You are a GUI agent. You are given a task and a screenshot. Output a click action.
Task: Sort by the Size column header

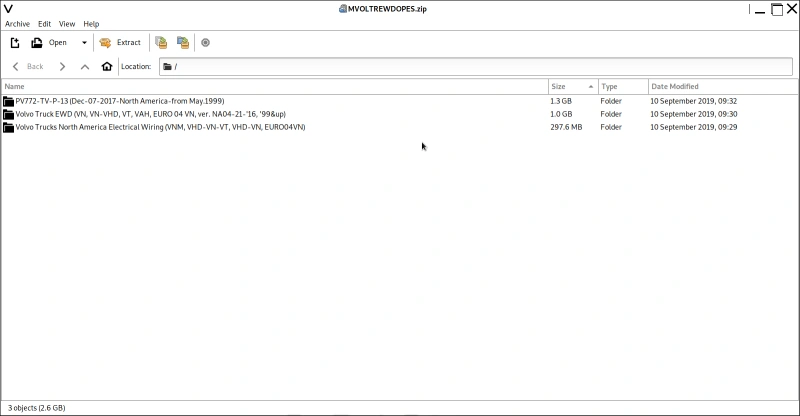click(x=573, y=87)
